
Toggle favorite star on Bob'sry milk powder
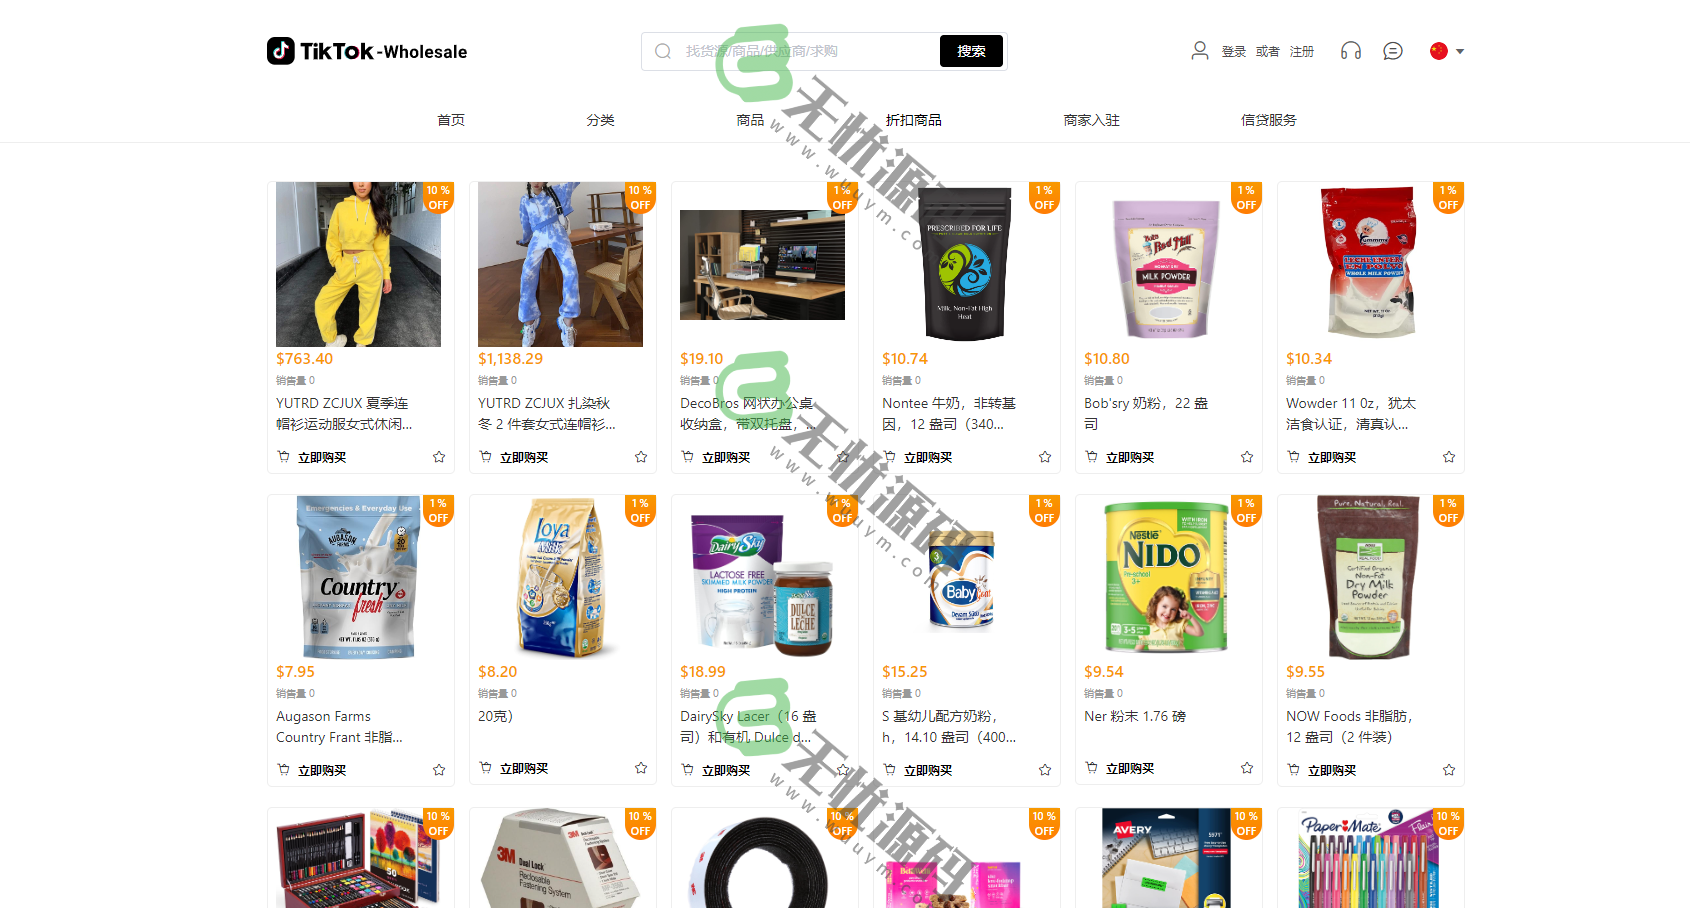pos(1247,457)
